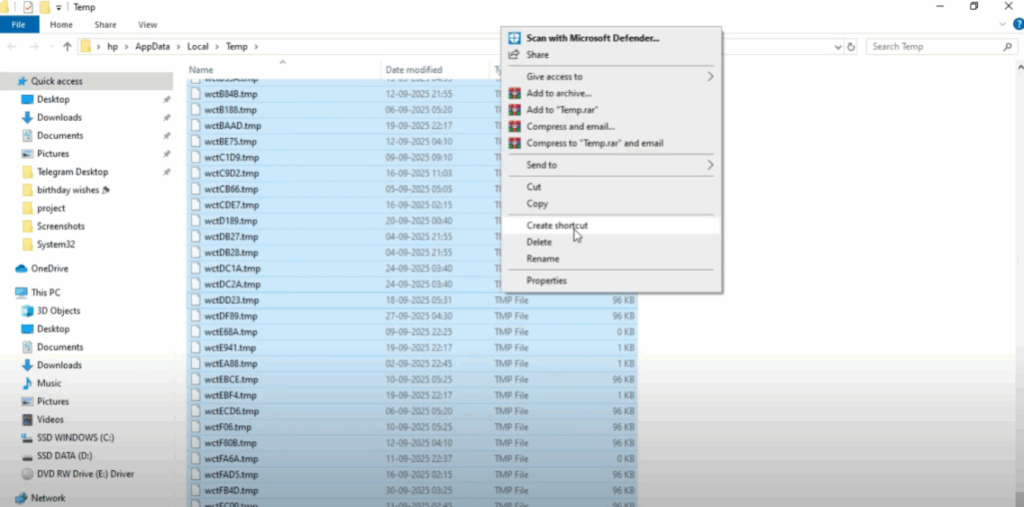Click Scan with Microsoft Defender icon

514,38
